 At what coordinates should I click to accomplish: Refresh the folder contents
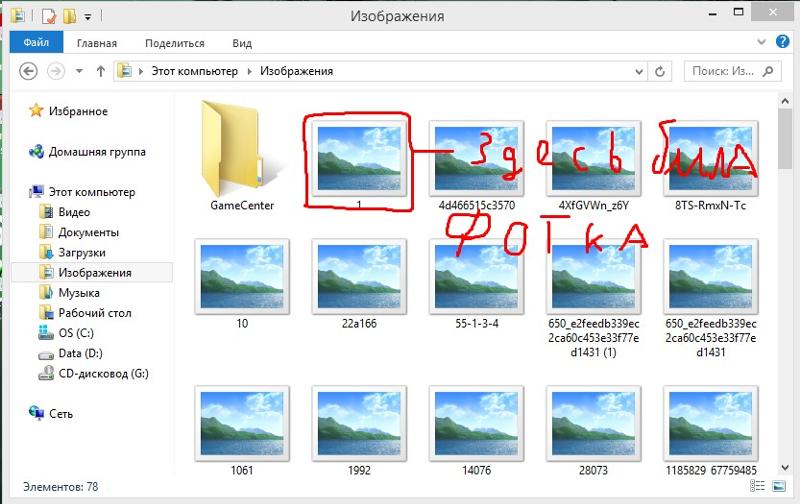[660, 72]
